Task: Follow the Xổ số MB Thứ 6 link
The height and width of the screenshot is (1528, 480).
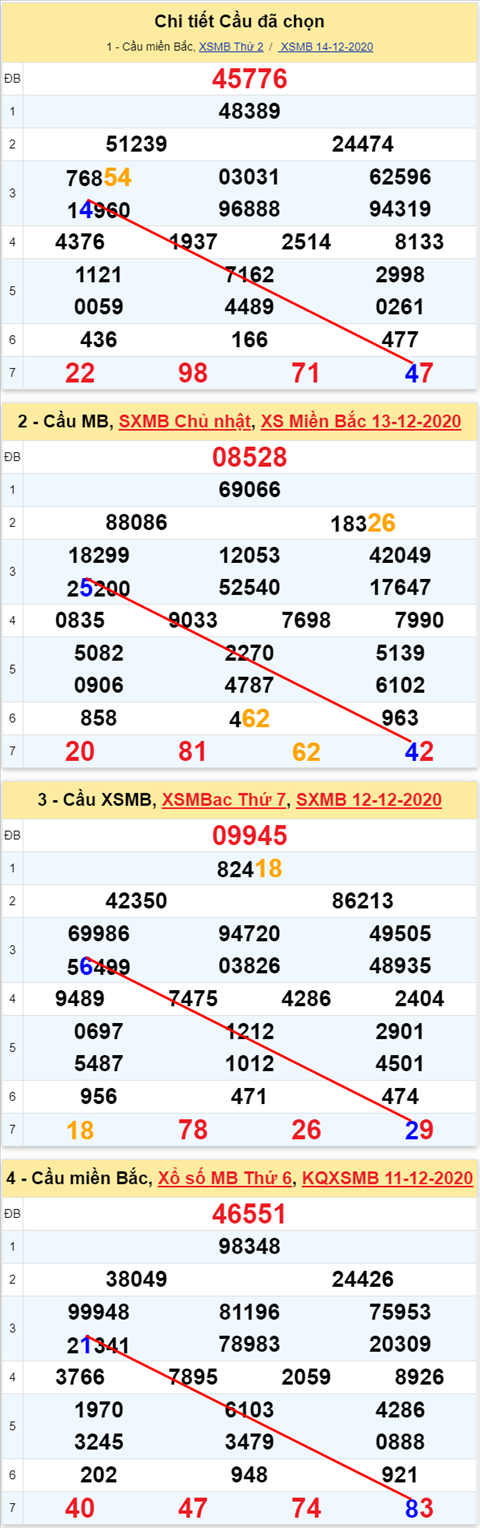Action: pyautogui.click(x=225, y=1178)
